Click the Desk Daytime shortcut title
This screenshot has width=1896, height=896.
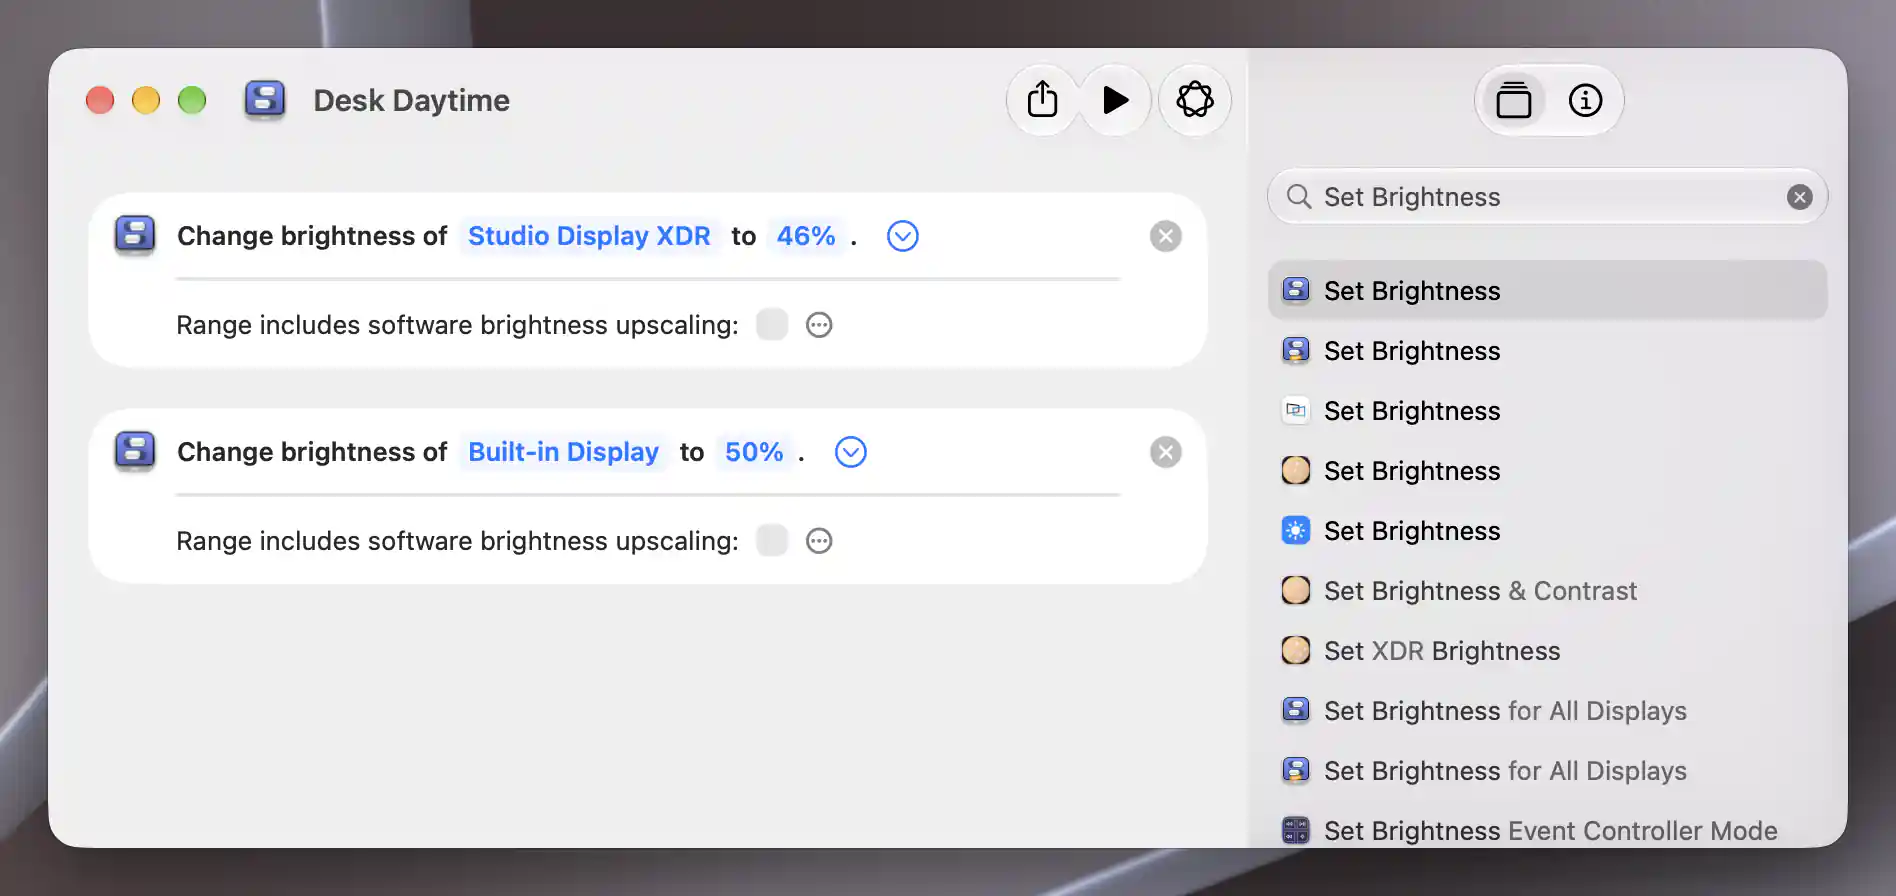[x=411, y=100]
